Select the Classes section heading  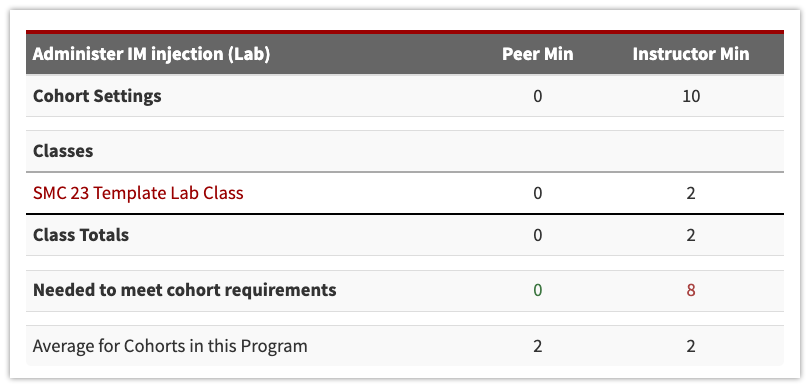point(63,151)
